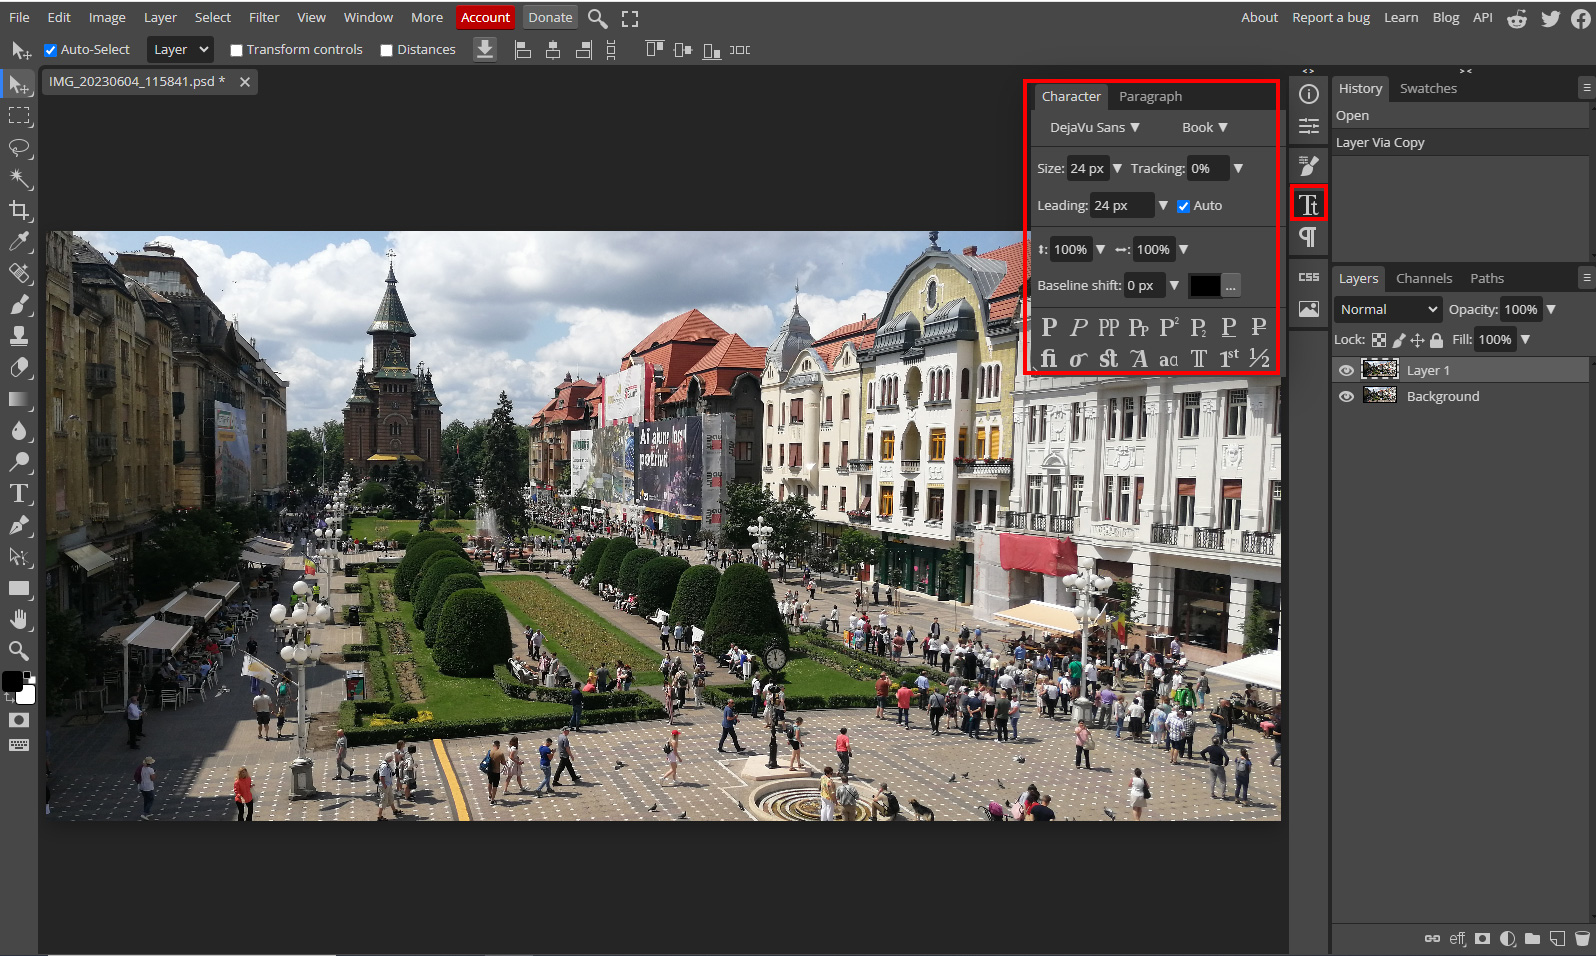Viewport: 1596px width, 956px height.
Task: Enable Transform controls checkbox
Action: (237, 50)
